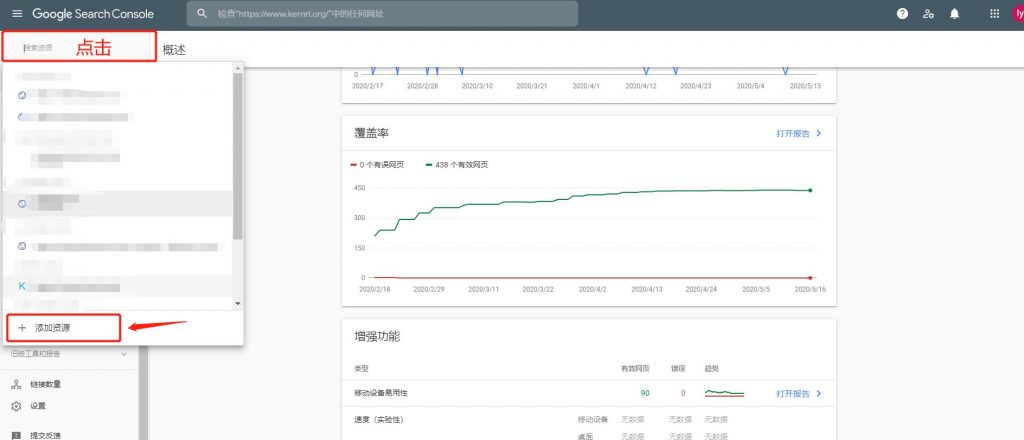Click the 移动设备 speed sub-row label
The height and width of the screenshot is (440, 1024).
[593, 419]
